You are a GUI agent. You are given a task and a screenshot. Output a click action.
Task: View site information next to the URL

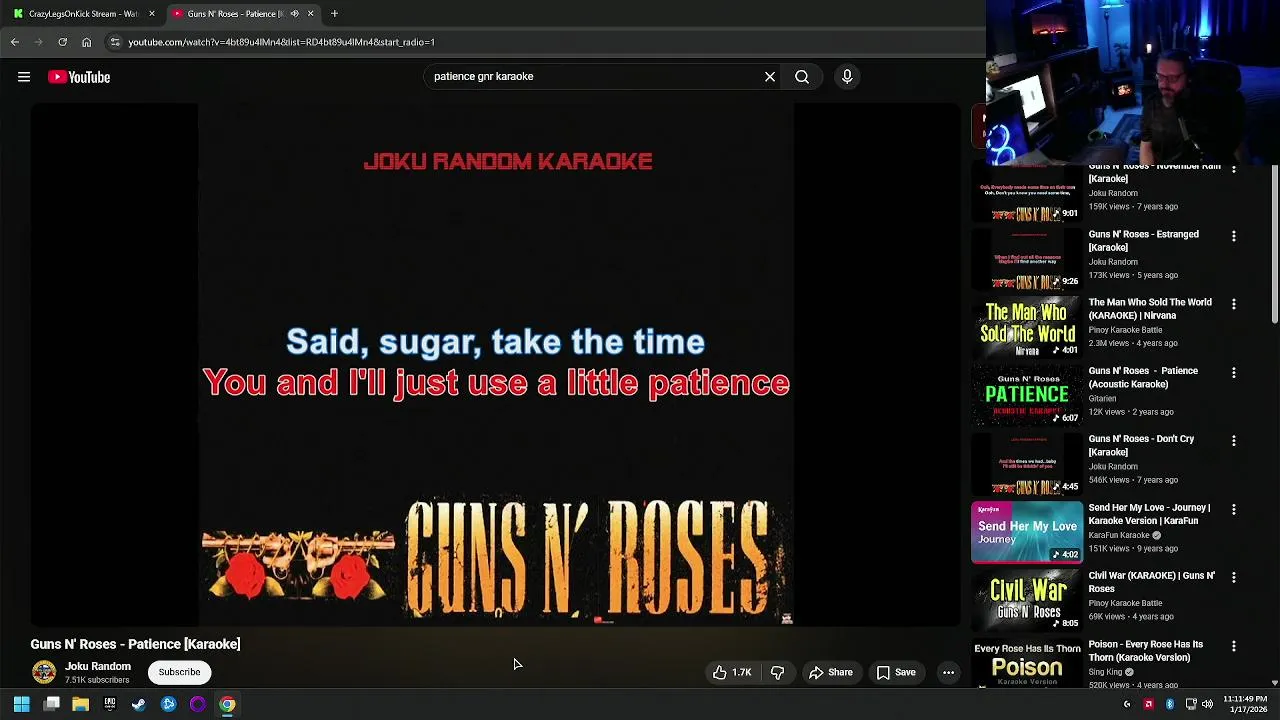(115, 42)
